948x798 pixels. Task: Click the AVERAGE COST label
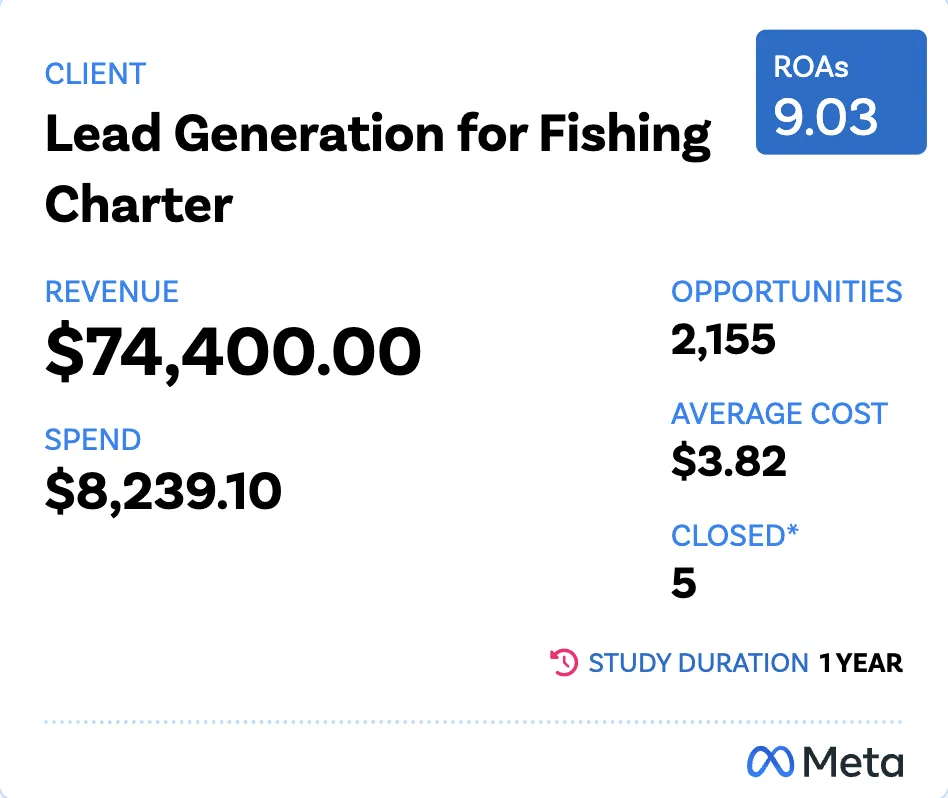[779, 414]
